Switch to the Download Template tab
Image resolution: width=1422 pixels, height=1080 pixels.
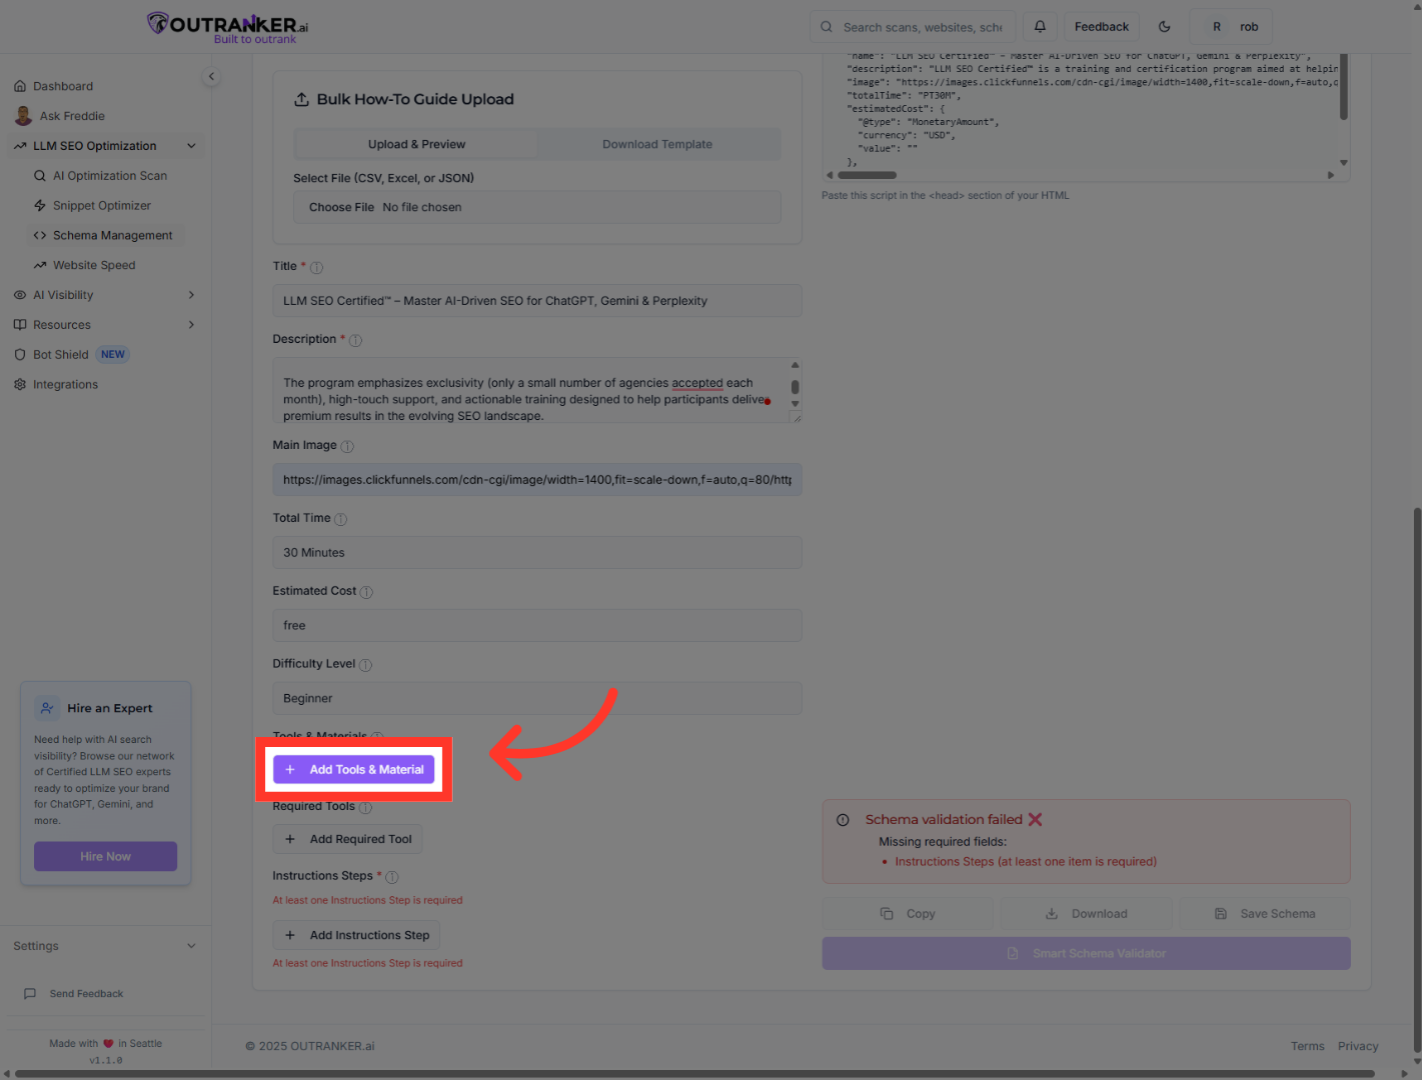657,144
